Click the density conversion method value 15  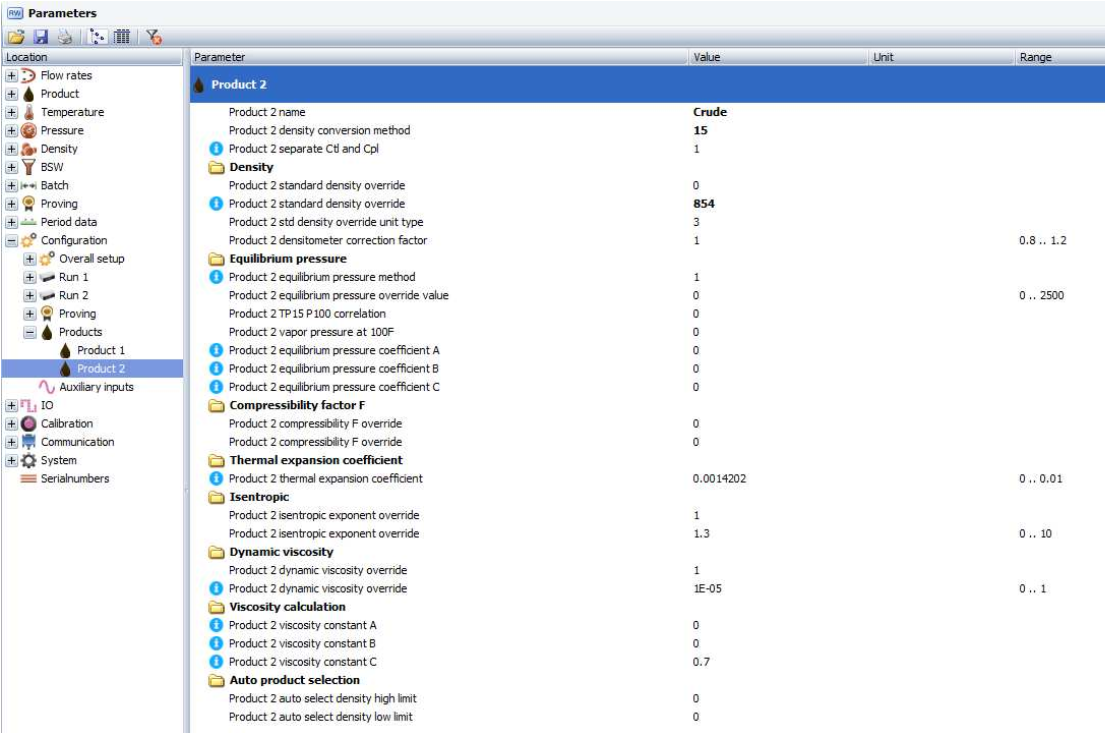pyautogui.click(x=700, y=130)
